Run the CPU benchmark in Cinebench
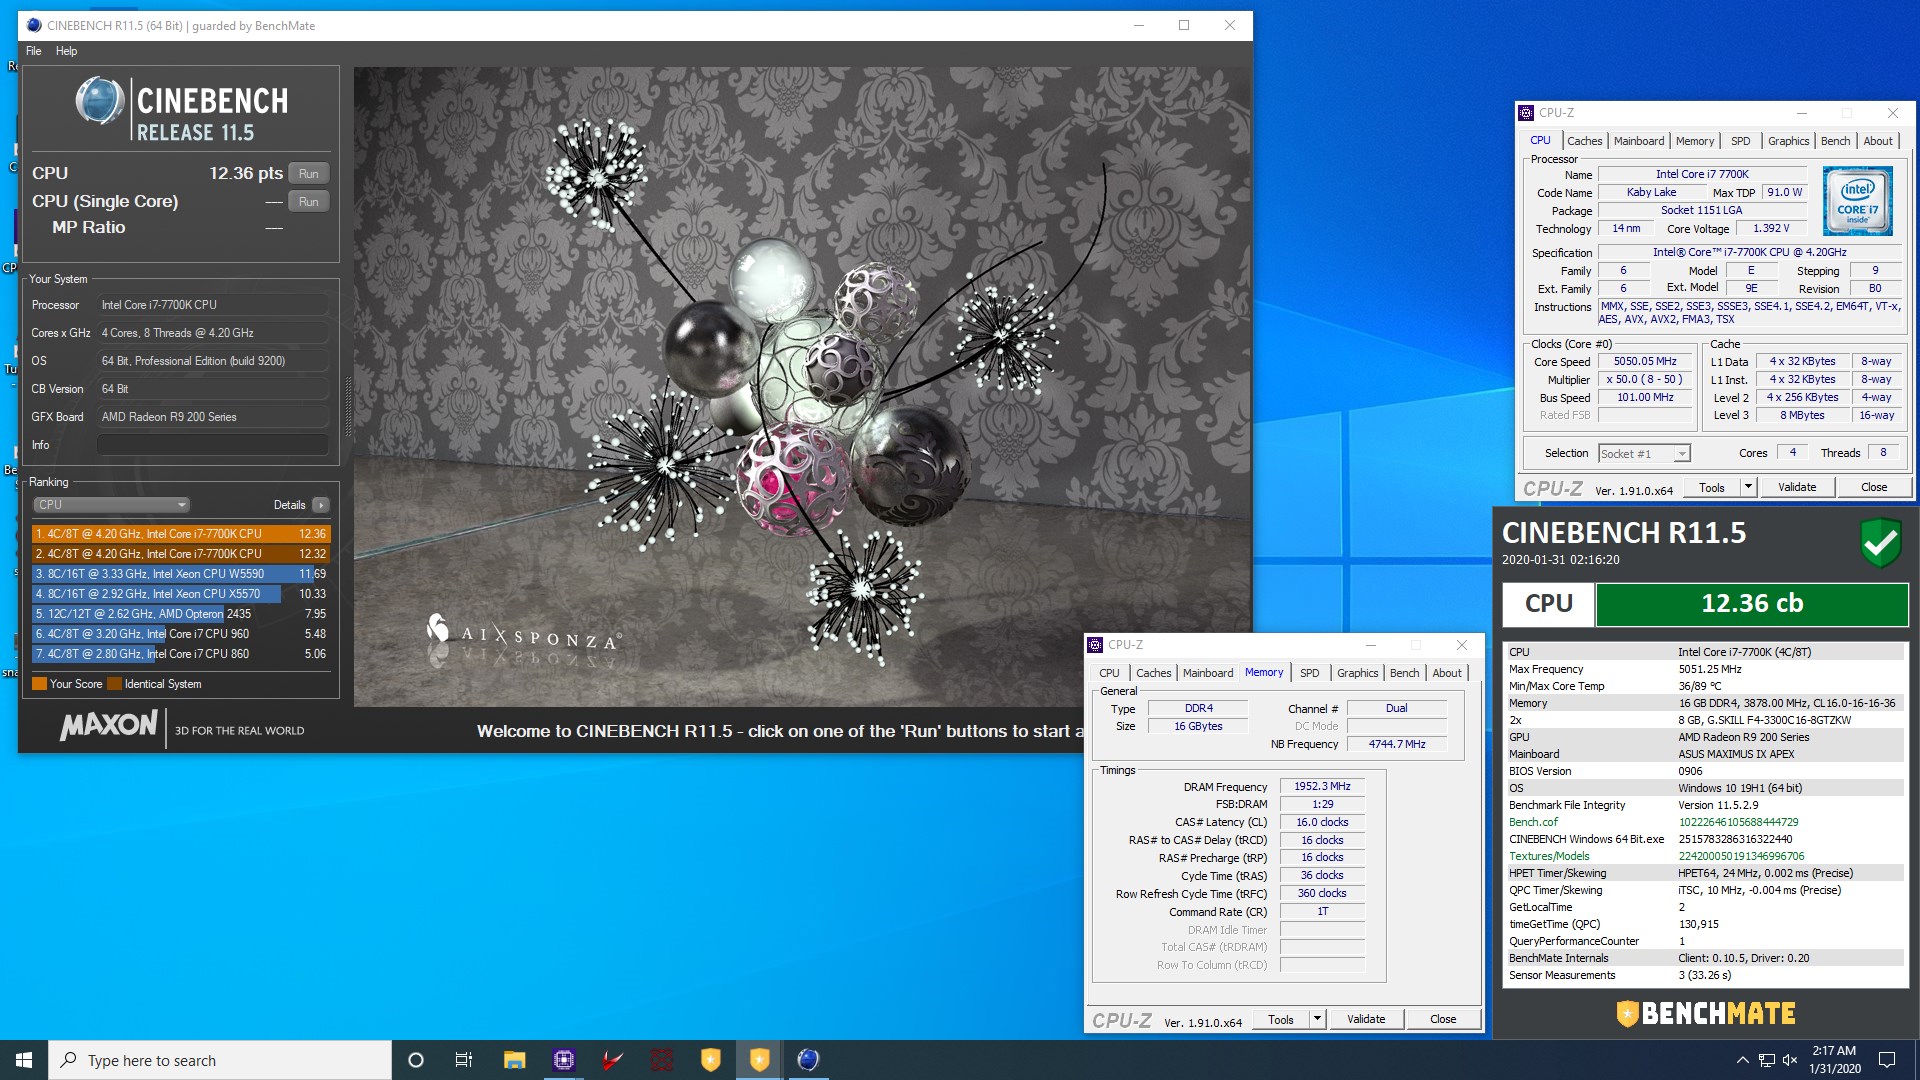This screenshot has height=1080, width=1920. pyautogui.click(x=308, y=173)
